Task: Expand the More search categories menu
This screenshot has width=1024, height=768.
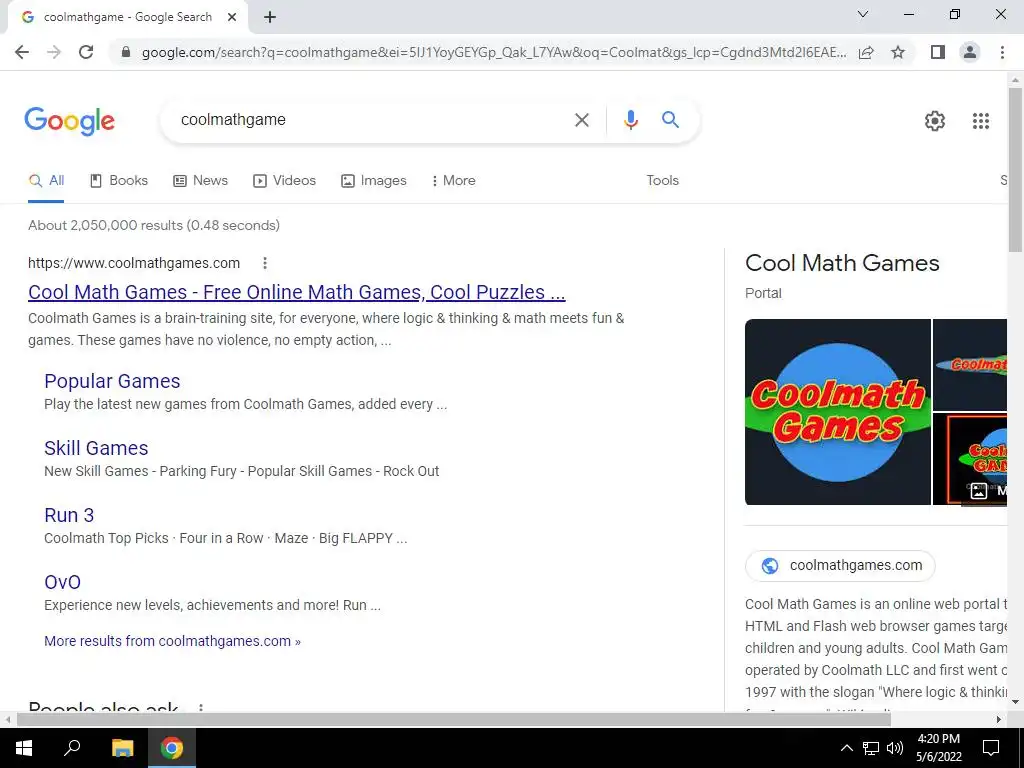Action: (x=453, y=181)
